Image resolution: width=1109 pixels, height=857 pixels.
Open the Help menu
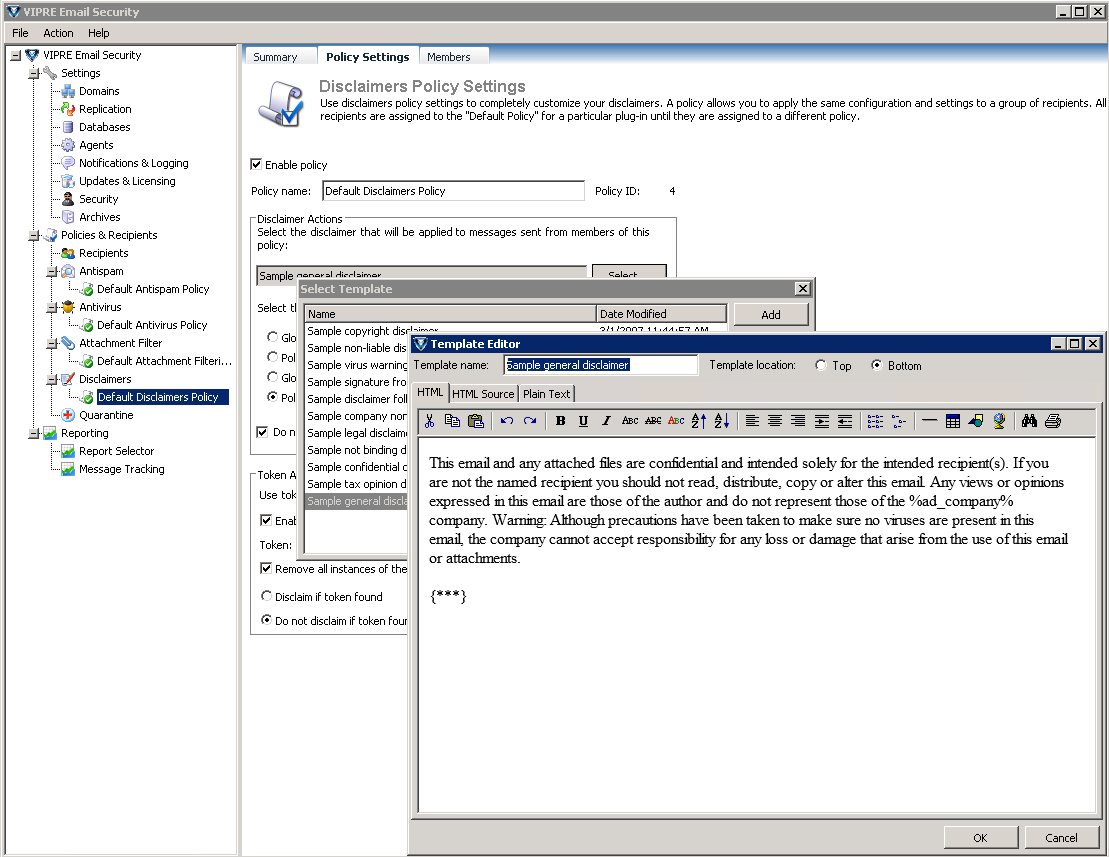(x=98, y=33)
